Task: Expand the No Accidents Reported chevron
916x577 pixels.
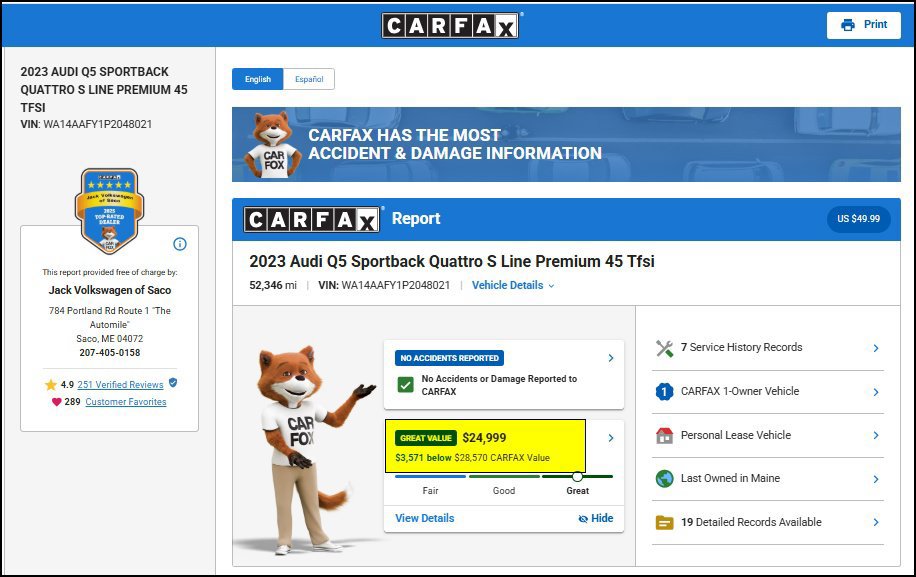Action: click(611, 358)
